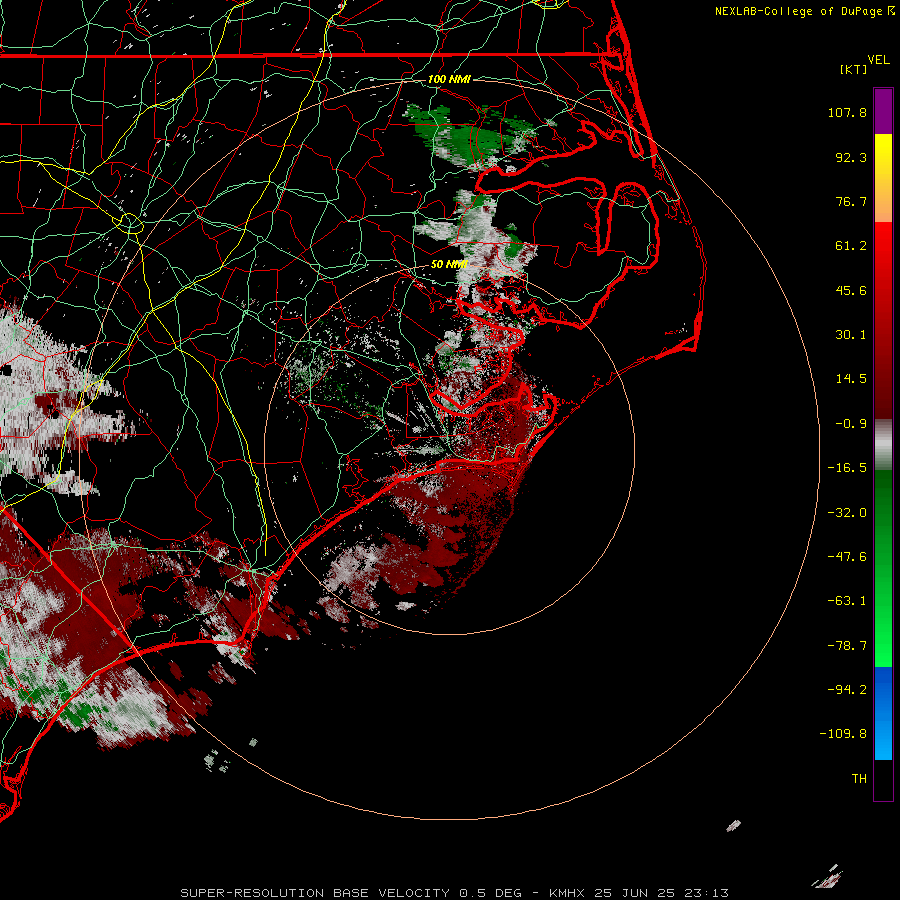900x900 pixels.
Task: Click the yellow segment of the color bar
Action: [883, 155]
